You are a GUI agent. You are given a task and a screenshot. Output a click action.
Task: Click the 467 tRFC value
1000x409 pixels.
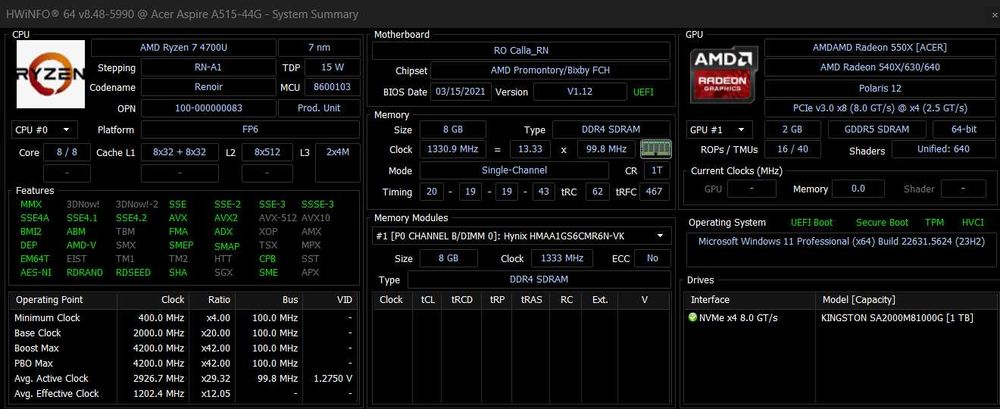pyautogui.click(x=654, y=191)
